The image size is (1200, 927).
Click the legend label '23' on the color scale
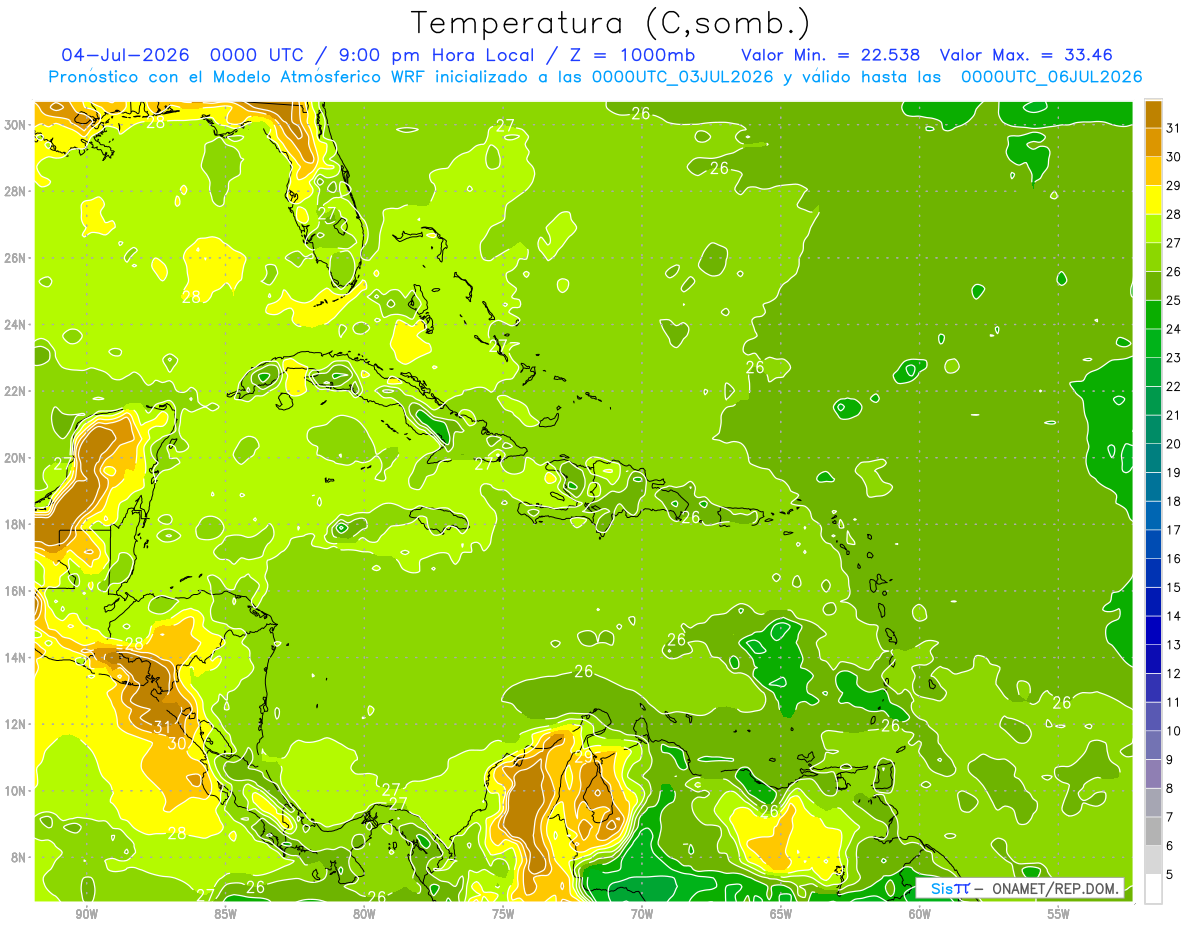click(x=1174, y=358)
